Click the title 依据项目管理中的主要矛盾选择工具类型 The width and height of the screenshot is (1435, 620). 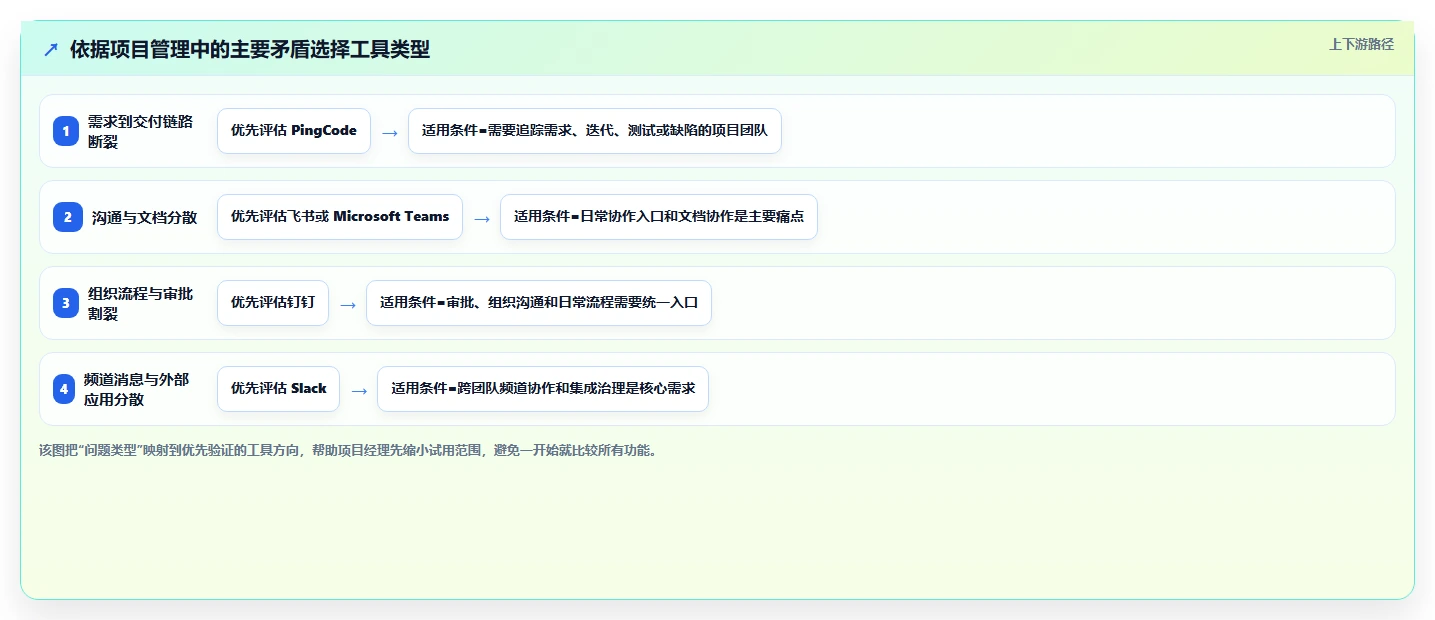pyautogui.click(x=250, y=50)
